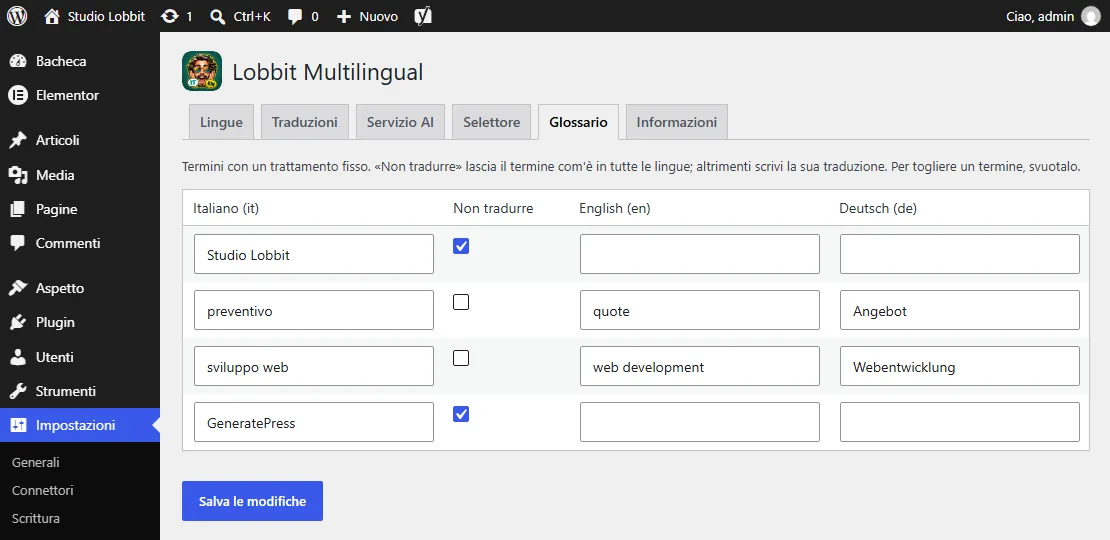Check Non tradurre for sviluppo web

click(x=461, y=358)
